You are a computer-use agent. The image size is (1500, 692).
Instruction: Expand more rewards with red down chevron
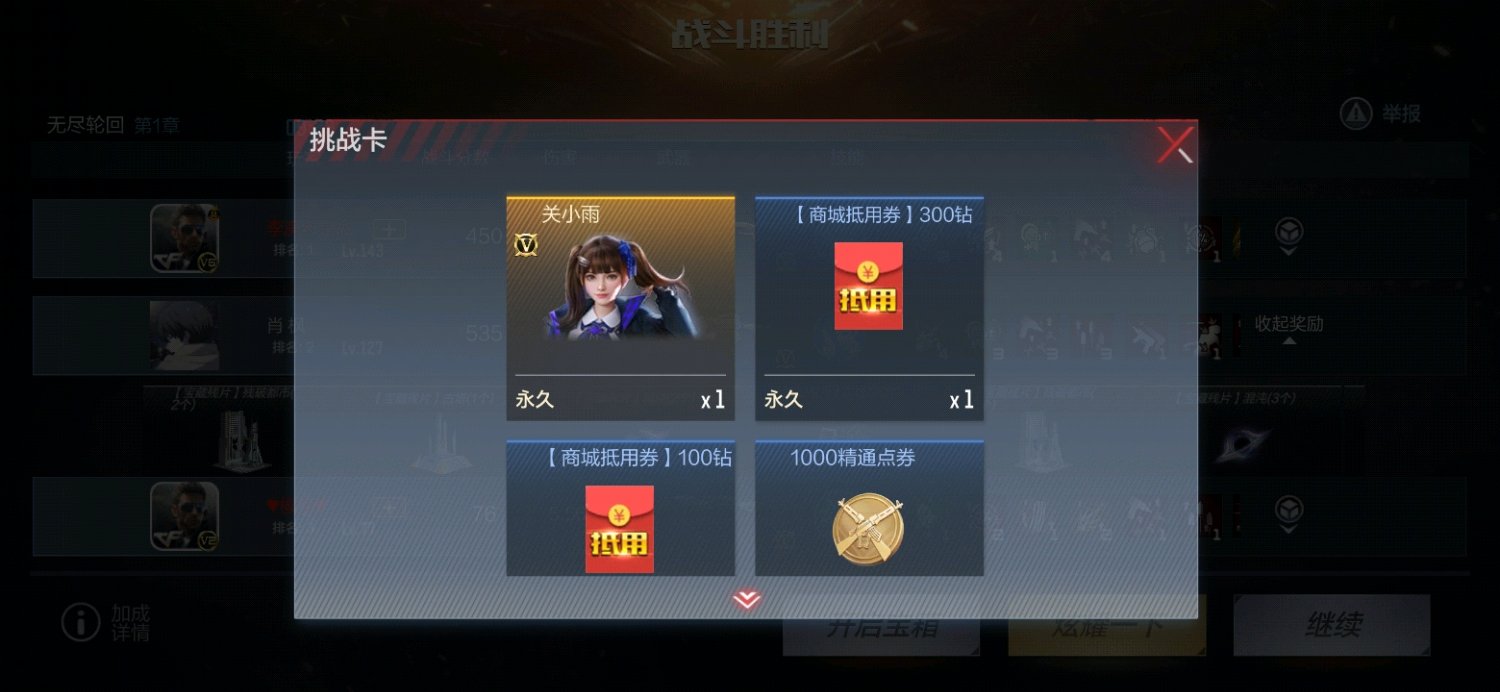click(746, 600)
